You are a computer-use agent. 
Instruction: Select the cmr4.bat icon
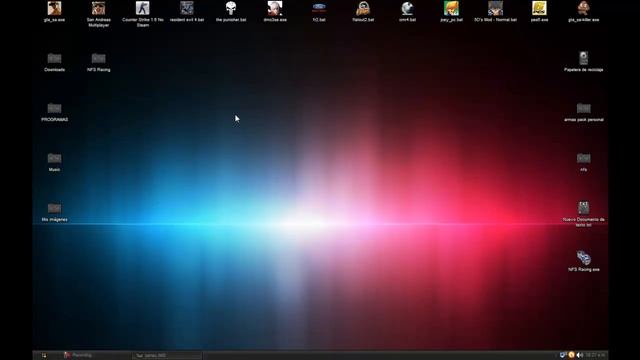point(407,9)
